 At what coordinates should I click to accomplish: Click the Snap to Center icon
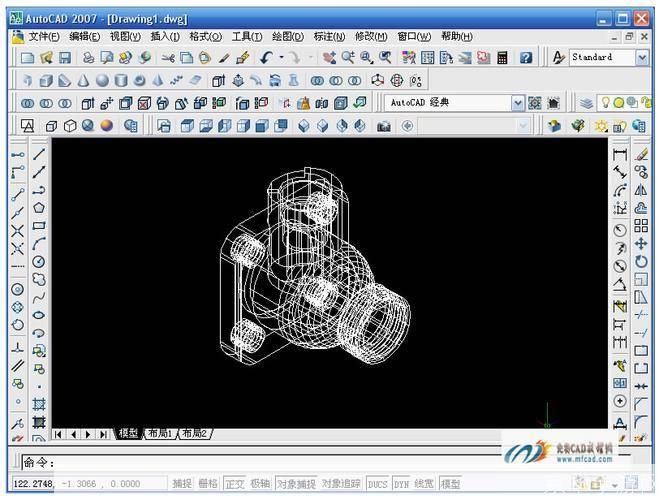pos(18,289)
